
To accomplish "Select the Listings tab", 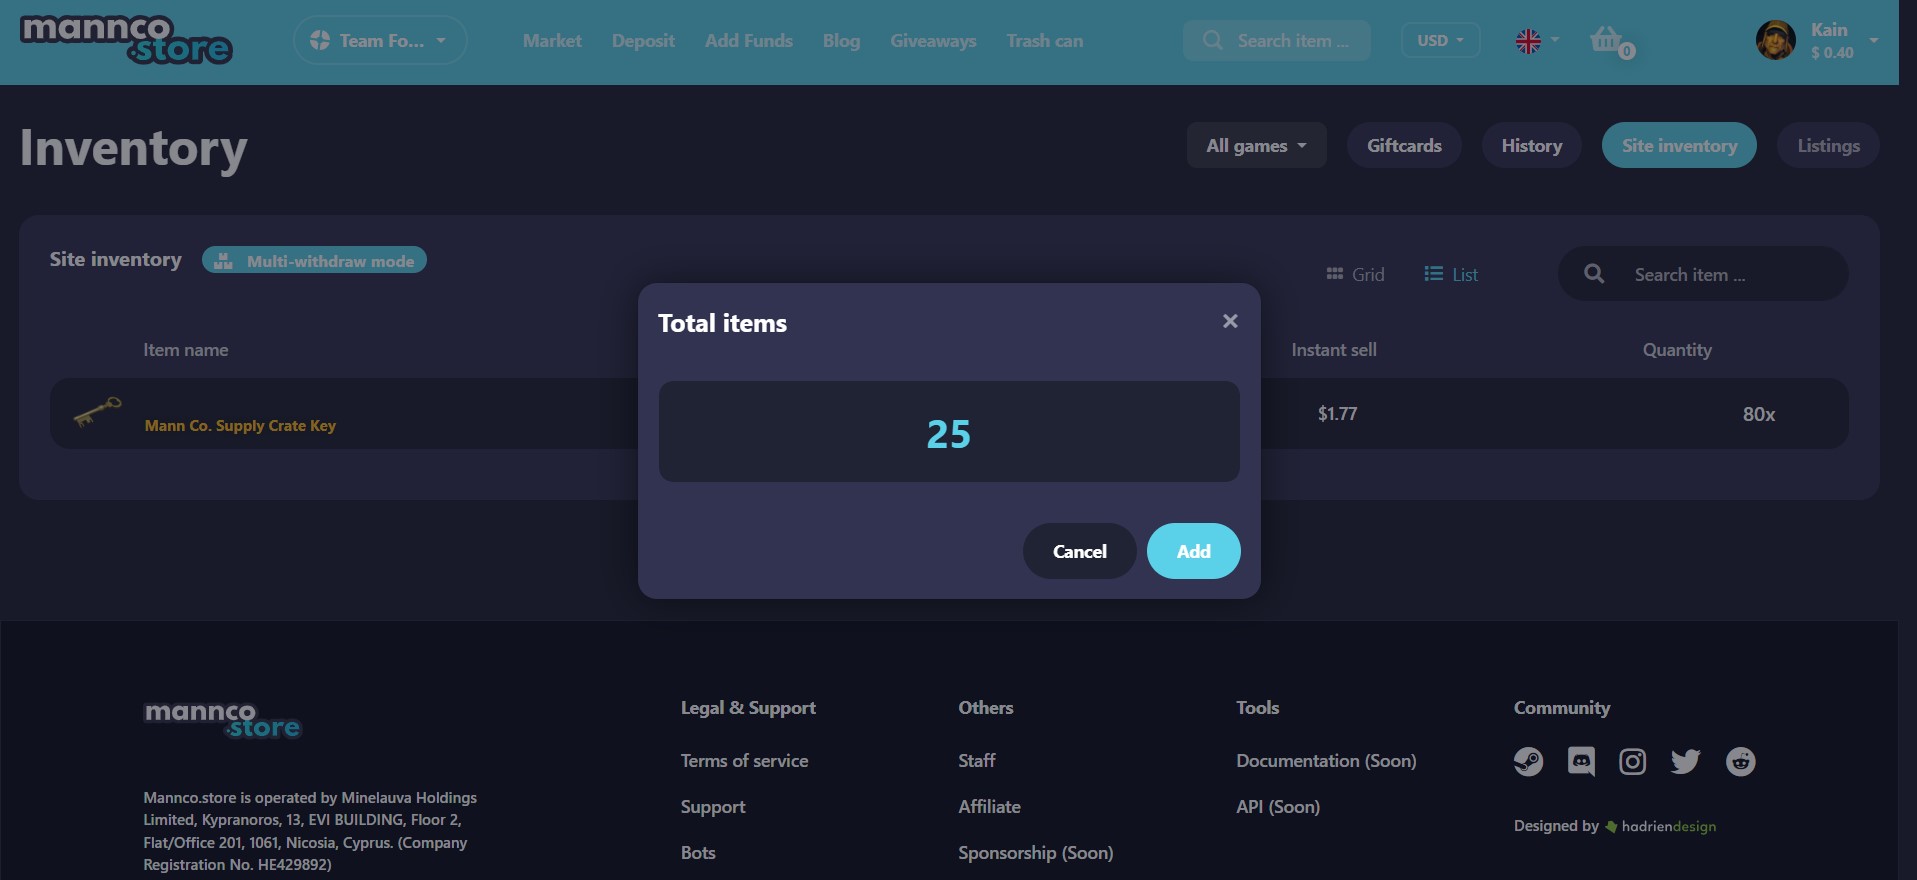I will tap(1828, 146).
